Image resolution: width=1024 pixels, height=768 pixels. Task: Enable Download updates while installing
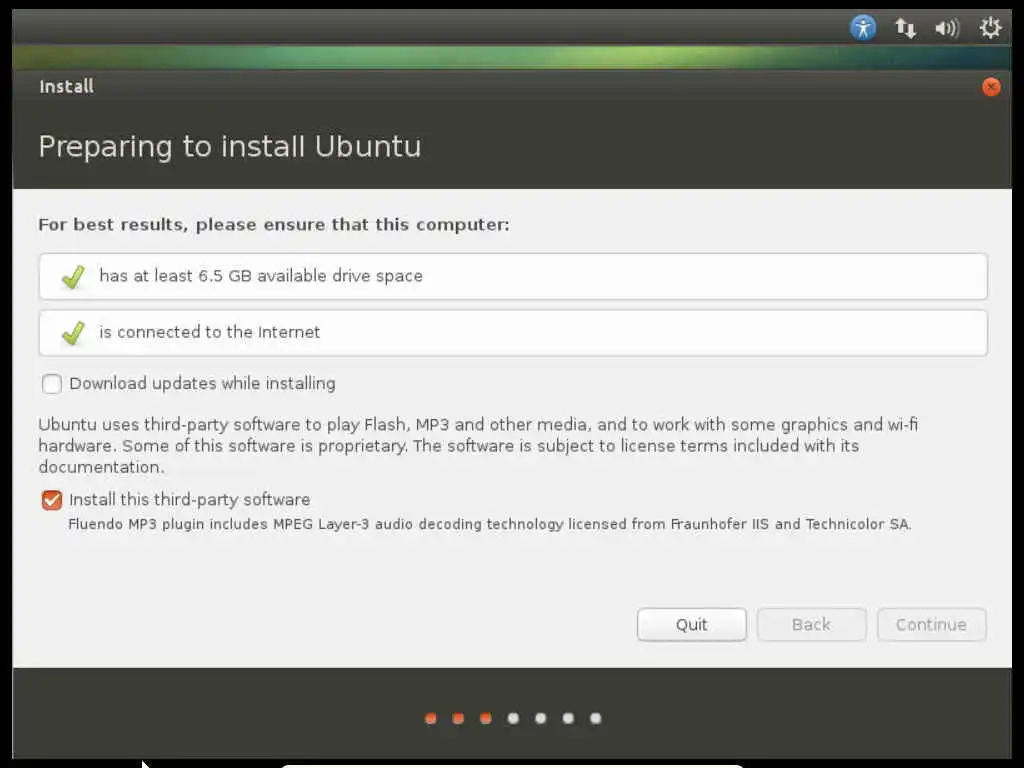(x=52, y=383)
